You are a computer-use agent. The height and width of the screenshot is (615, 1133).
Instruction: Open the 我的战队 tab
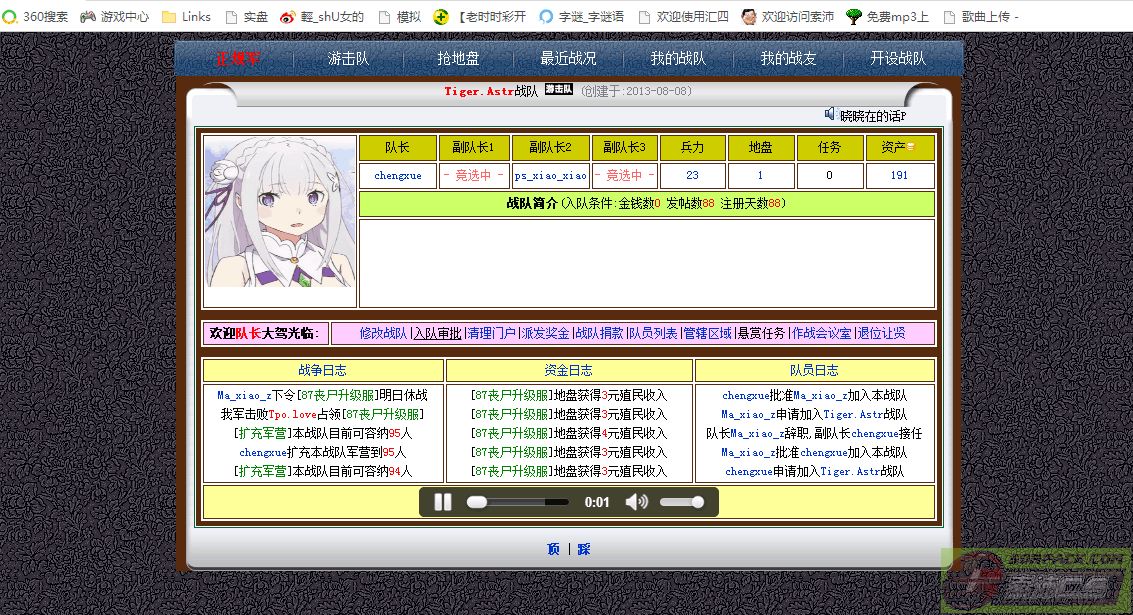tap(678, 59)
